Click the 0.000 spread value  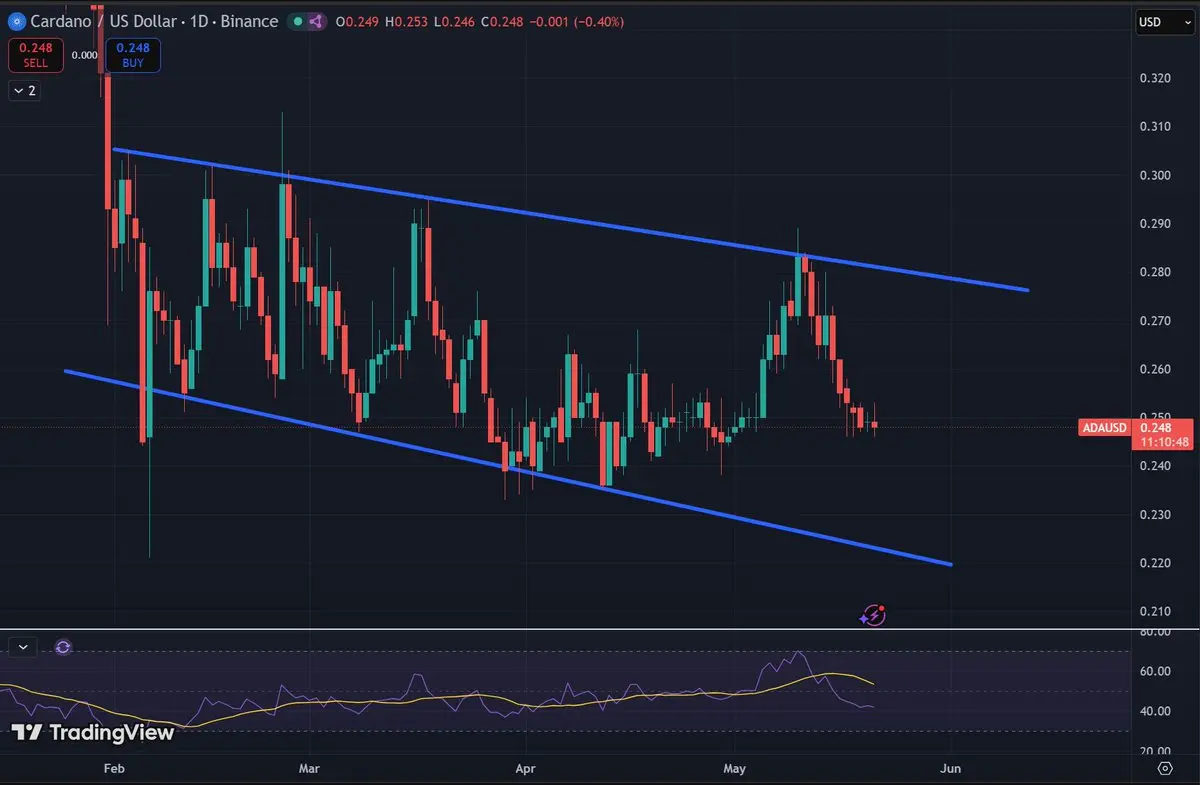coord(84,55)
